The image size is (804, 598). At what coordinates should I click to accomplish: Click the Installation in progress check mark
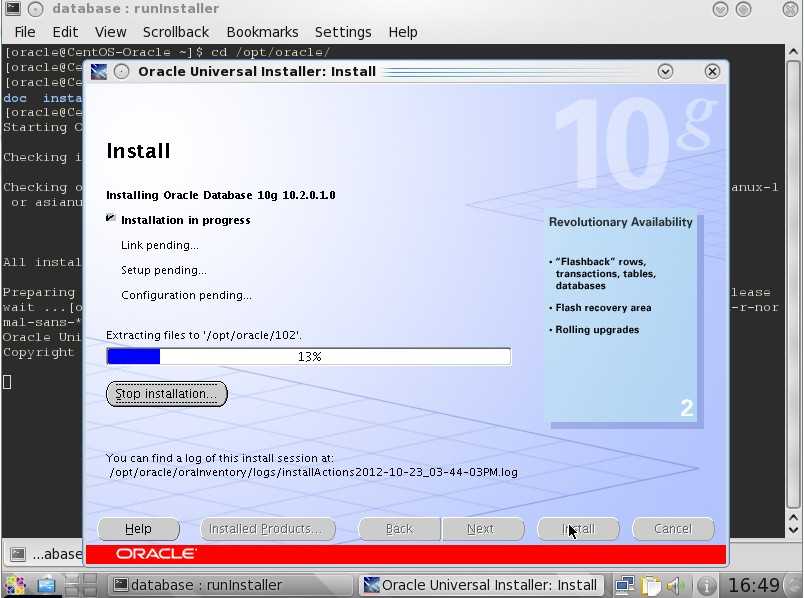coord(110,218)
